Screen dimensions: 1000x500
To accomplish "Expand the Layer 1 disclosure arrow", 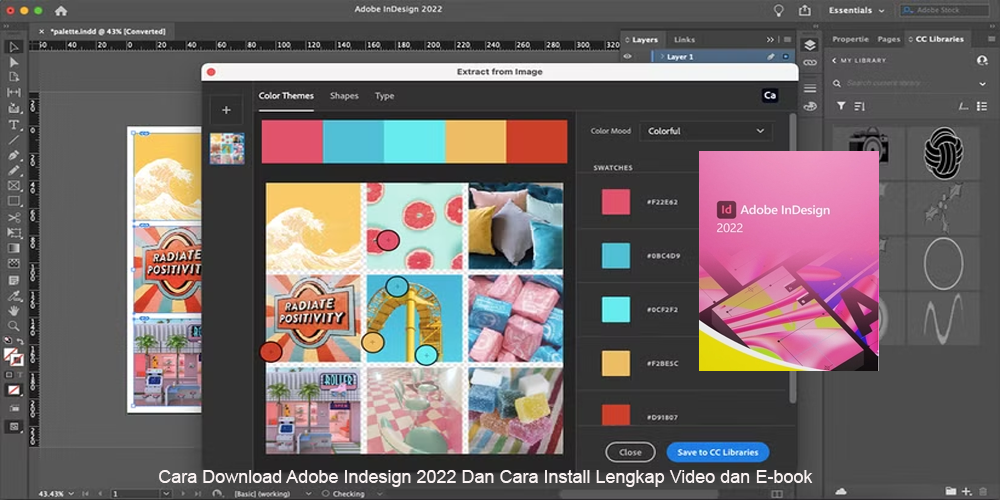I will (x=662, y=57).
